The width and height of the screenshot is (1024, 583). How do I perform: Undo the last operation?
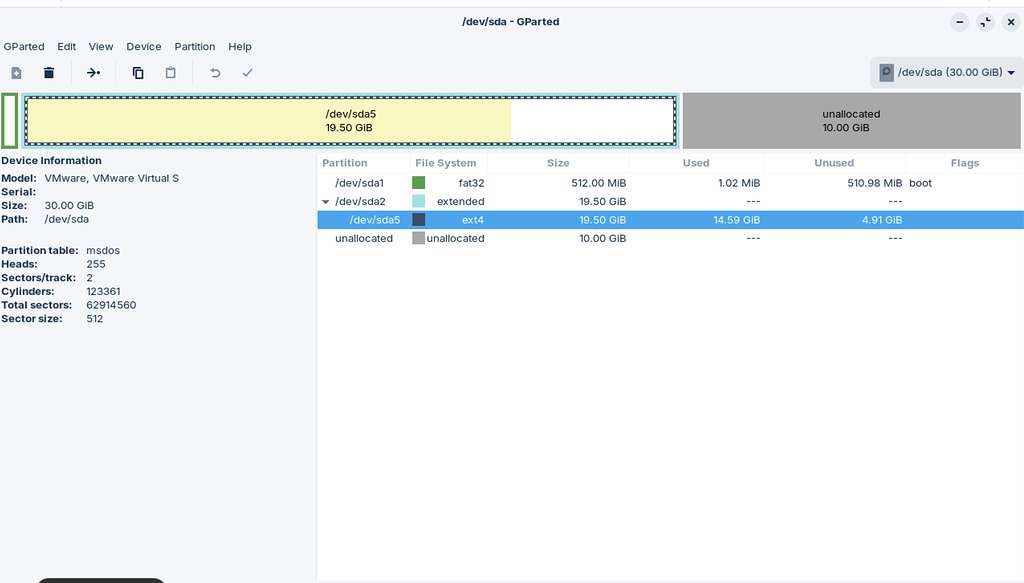click(212, 72)
